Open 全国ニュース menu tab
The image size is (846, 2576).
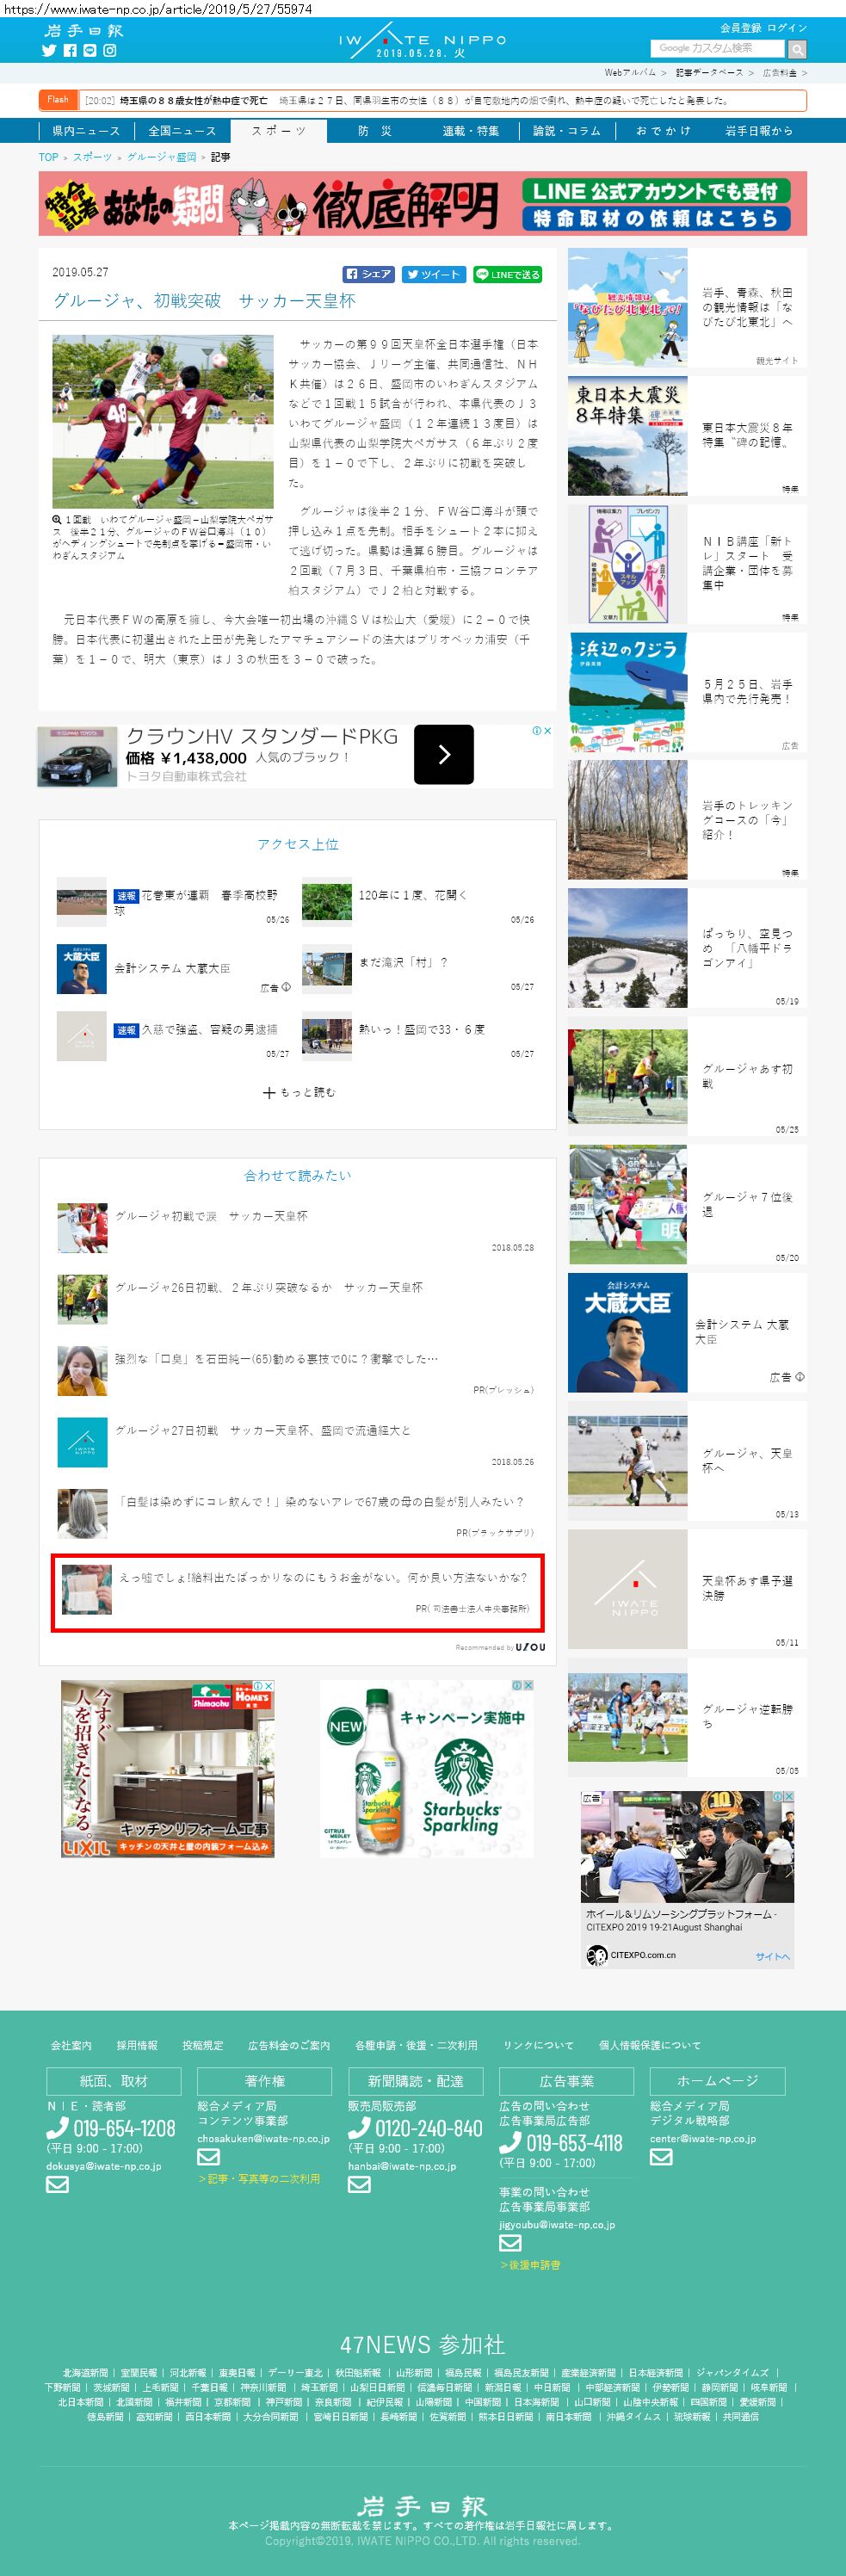click(182, 131)
